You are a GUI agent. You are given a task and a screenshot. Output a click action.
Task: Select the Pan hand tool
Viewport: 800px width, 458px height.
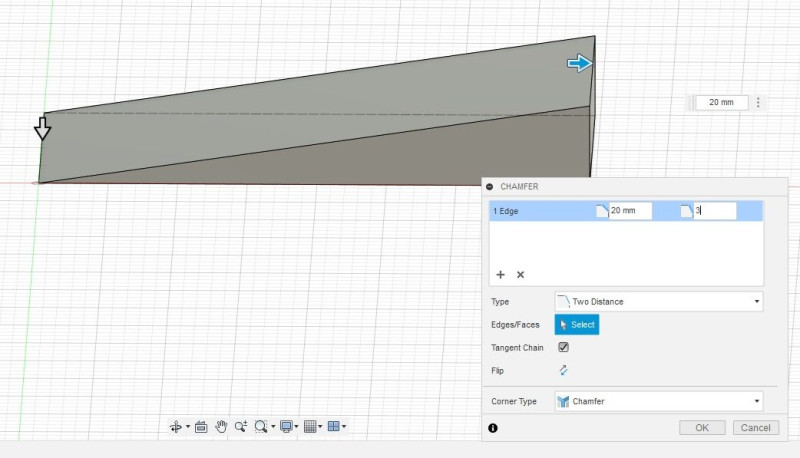point(221,426)
